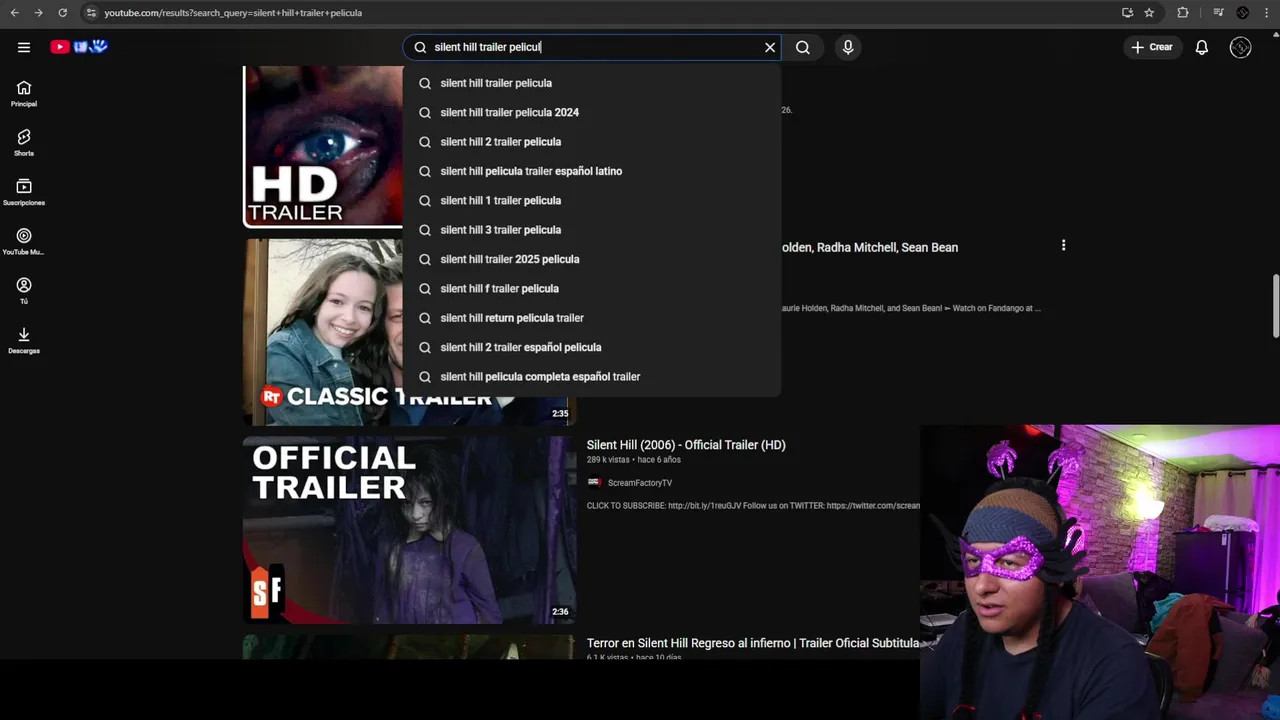This screenshot has height=720, width=1280.
Task: Open YouTube Music in the sidebar
Action: [24, 242]
